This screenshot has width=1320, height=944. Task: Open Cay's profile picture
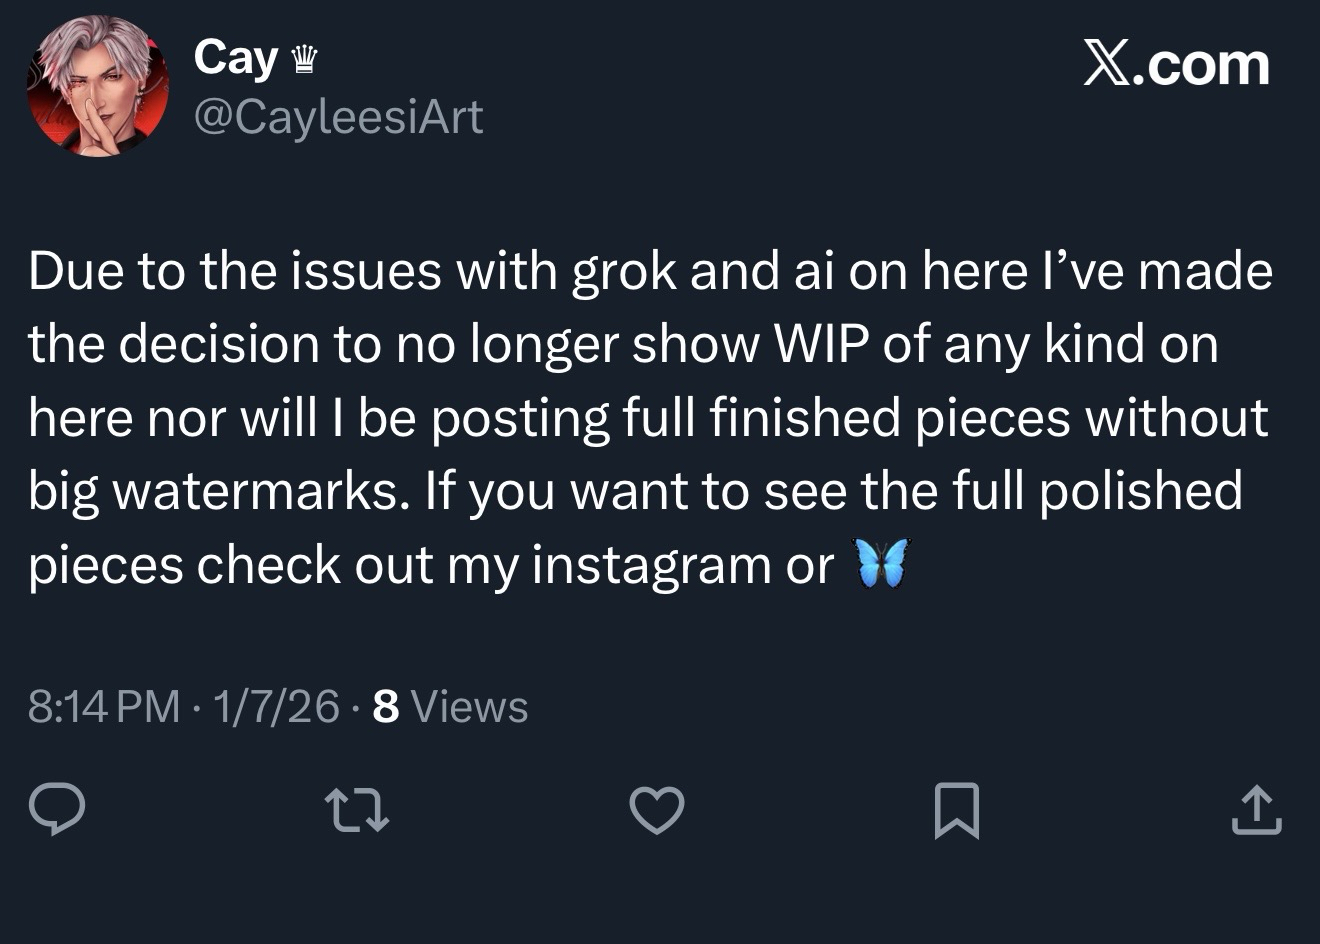click(x=97, y=86)
